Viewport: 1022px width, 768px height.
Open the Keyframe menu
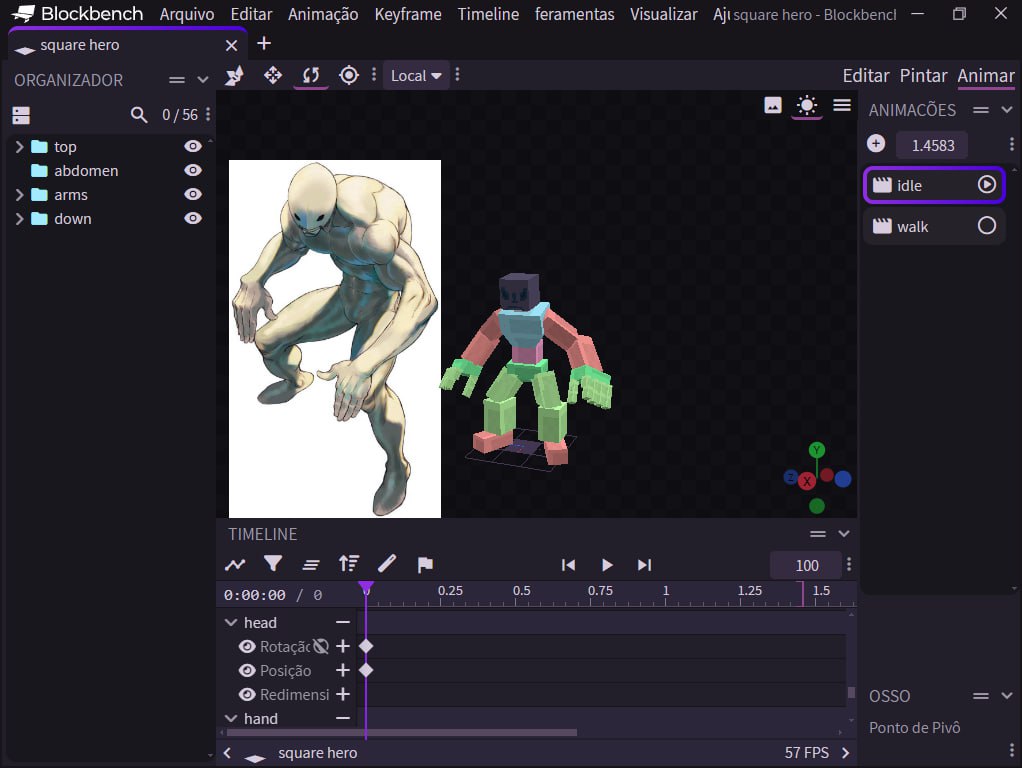[407, 14]
